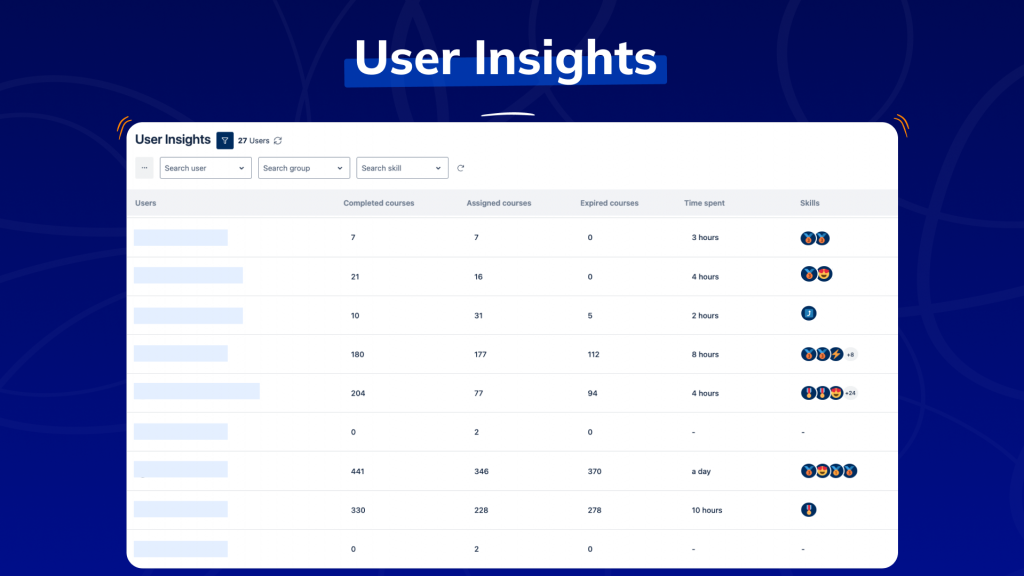Image resolution: width=1024 pixels, height=576 pixels.
Task: Show the +24 additional skills
Action: point(851,393)
